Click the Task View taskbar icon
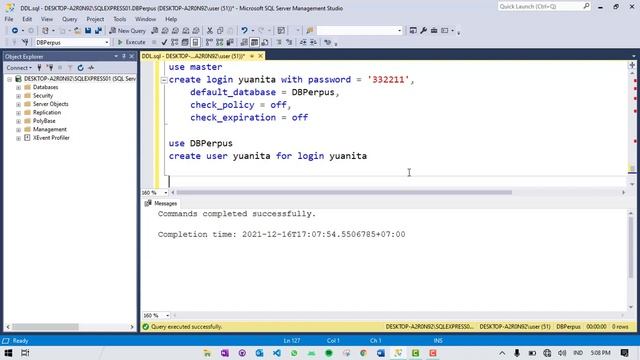 click(25, 353)
